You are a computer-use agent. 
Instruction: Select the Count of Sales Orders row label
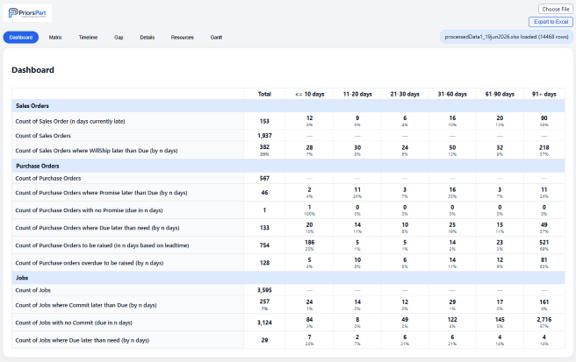(x=43, y=136)
